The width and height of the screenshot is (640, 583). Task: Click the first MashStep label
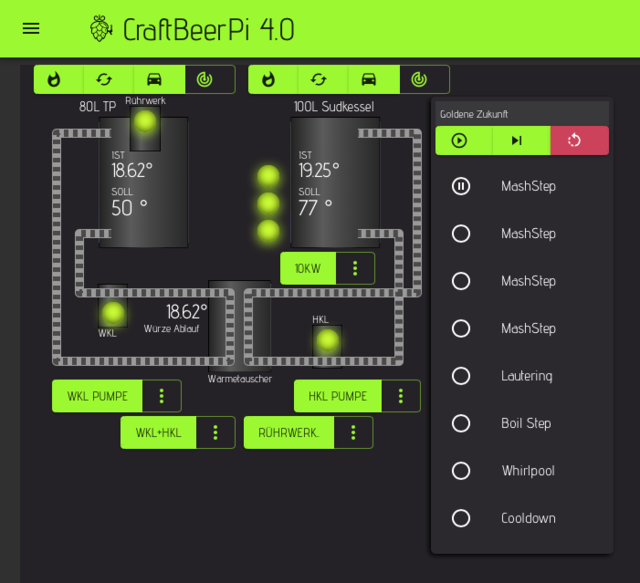[x=529, y=187]
